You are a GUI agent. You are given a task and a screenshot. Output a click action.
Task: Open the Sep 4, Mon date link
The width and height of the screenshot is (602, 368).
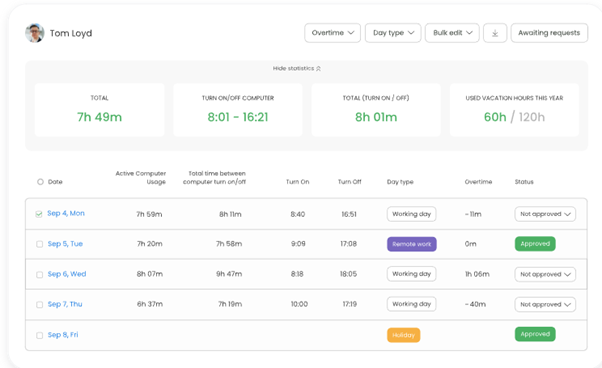(x=66, y=213)
